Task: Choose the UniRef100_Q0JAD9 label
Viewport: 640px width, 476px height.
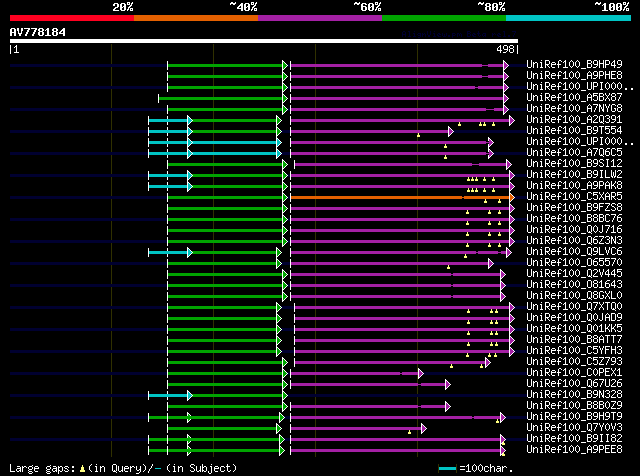Action: (574, 318)
